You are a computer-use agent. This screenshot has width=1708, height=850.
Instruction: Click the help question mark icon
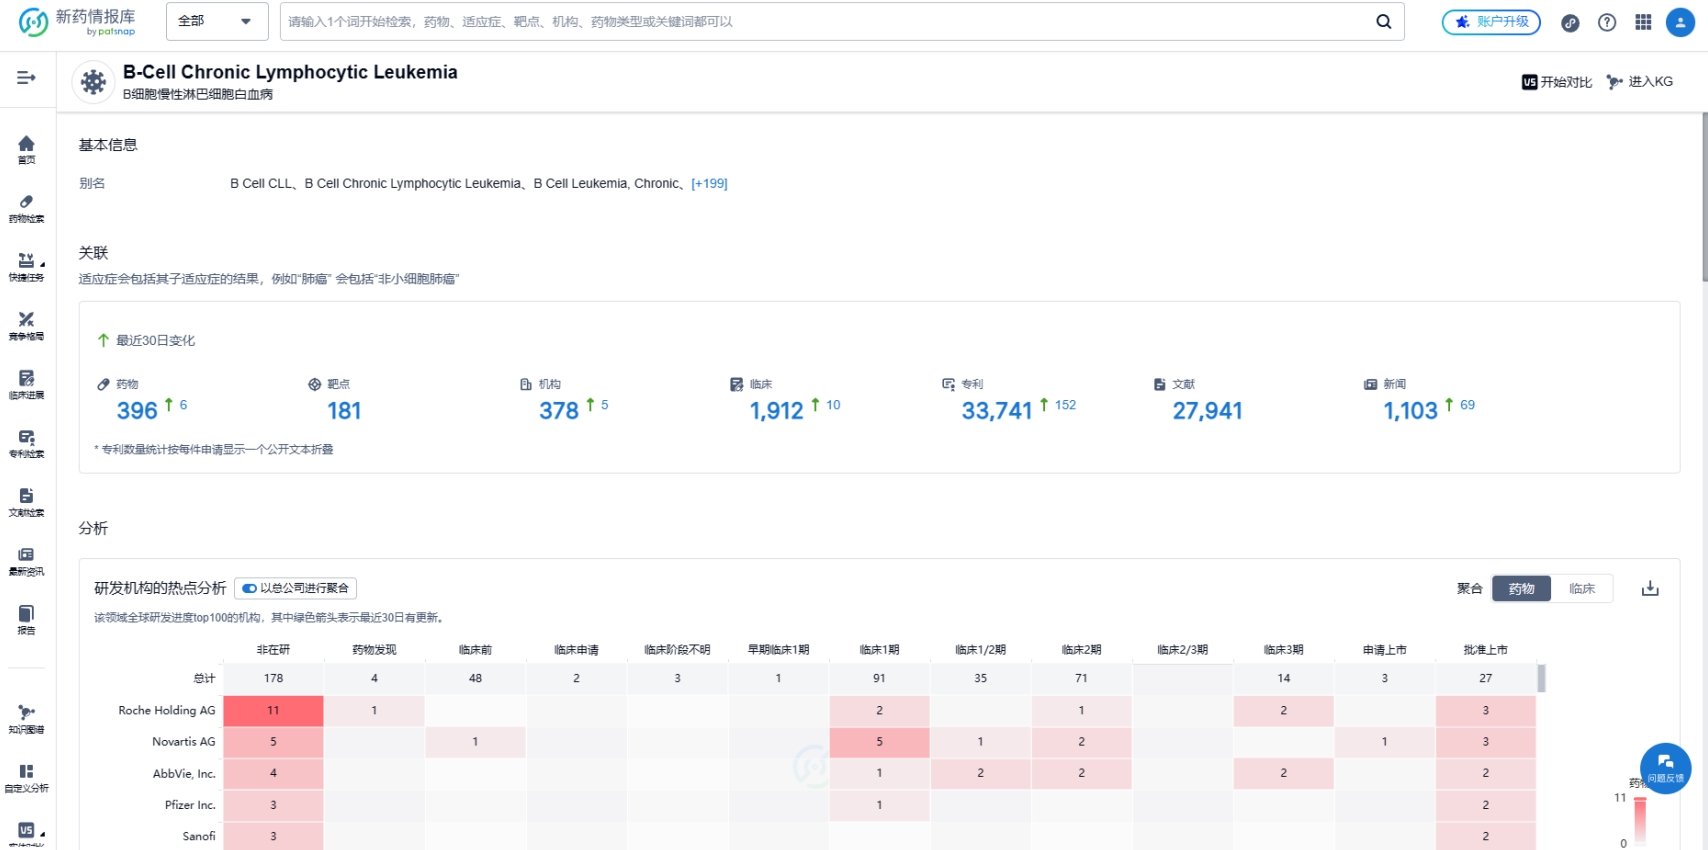tap(1607, 22)
